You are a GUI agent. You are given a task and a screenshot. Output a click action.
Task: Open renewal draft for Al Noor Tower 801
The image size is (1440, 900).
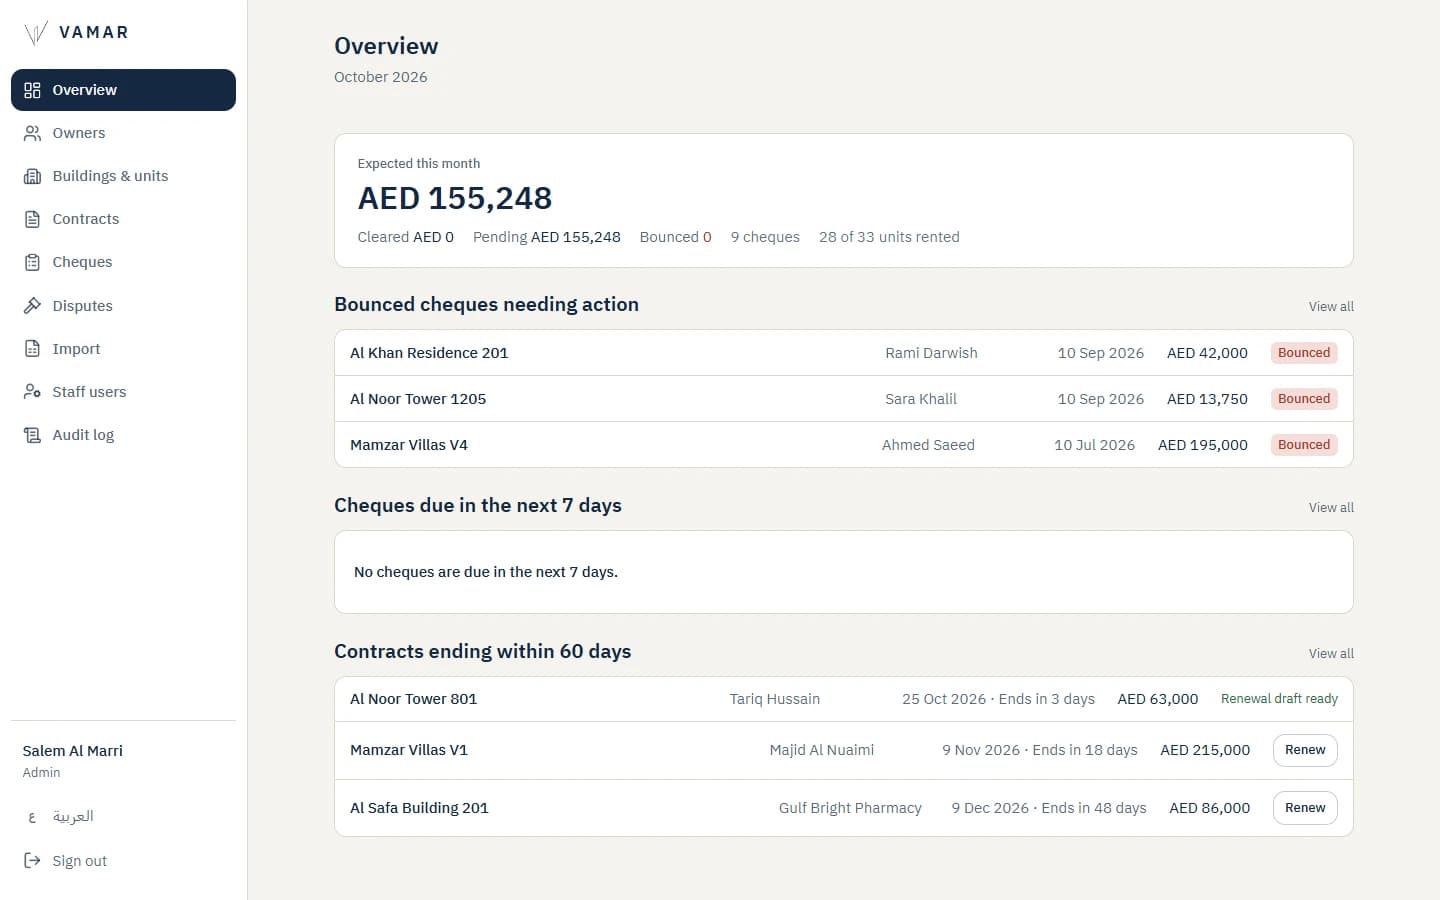[1279, 699]
